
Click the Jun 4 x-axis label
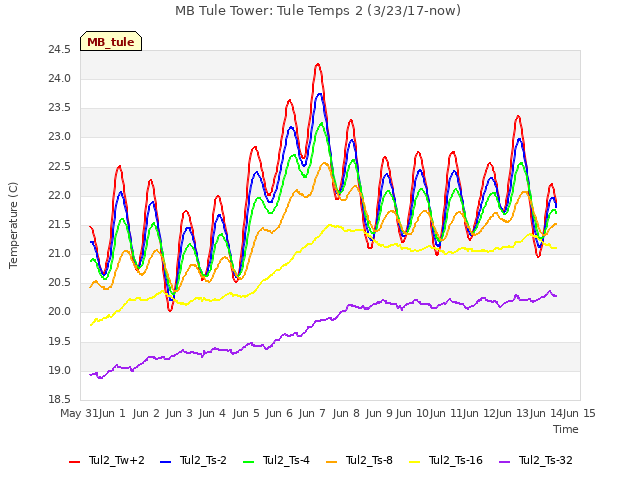(212, 413)
